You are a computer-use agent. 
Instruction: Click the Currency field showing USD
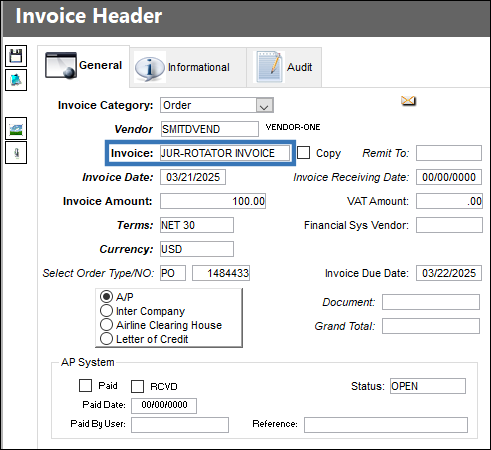[x=197, y=249]
